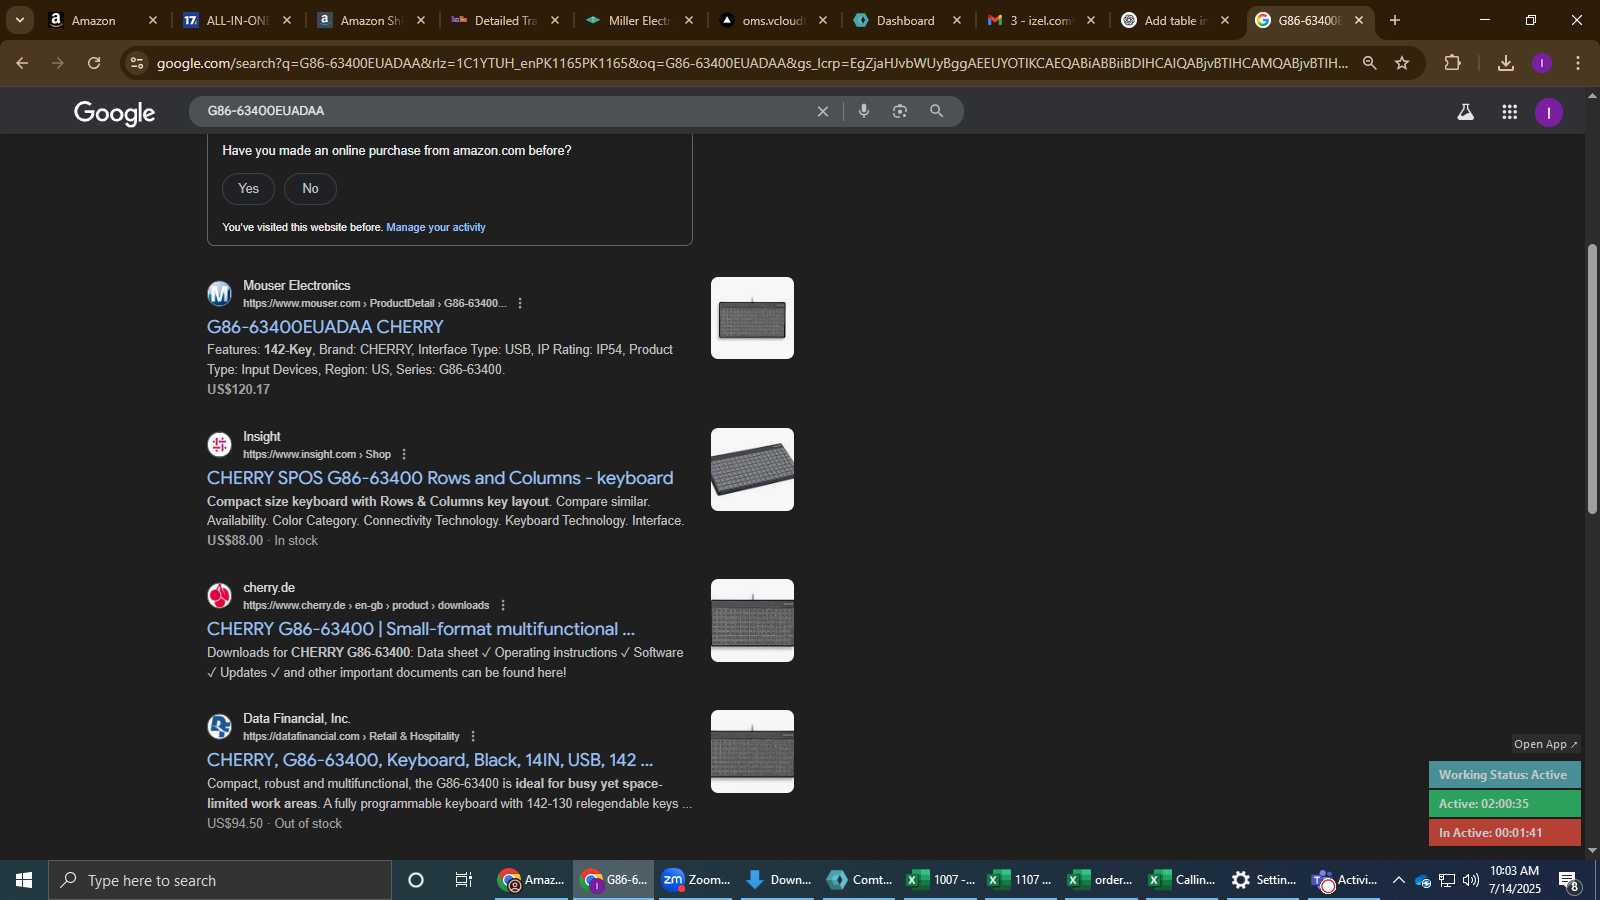The height and width of the screenshot is (900, 1600).
Task: Submit search with magnifying glass icon
Action: 936,111
